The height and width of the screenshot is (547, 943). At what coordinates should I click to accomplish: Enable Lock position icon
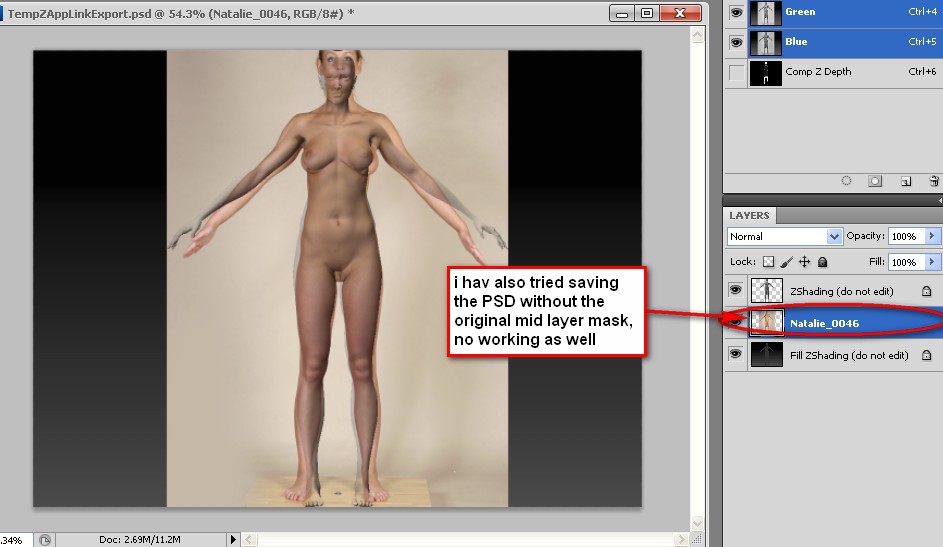tap(804, 262)
